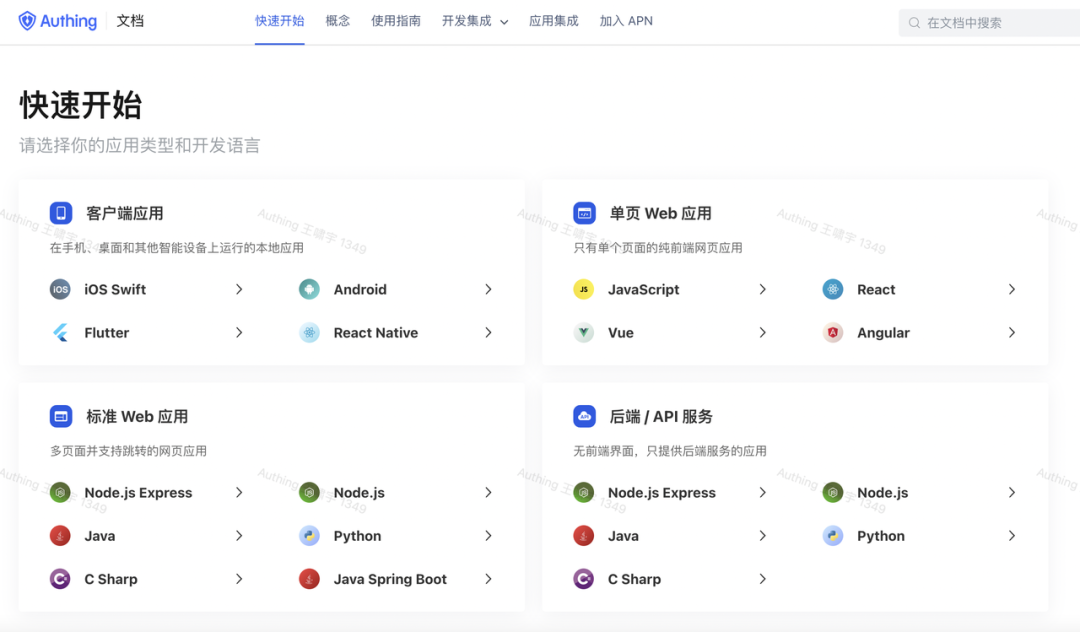Click Python icon under 标准 Web 应用
The height and width of the screenshot is (632, 1080).
309,536
